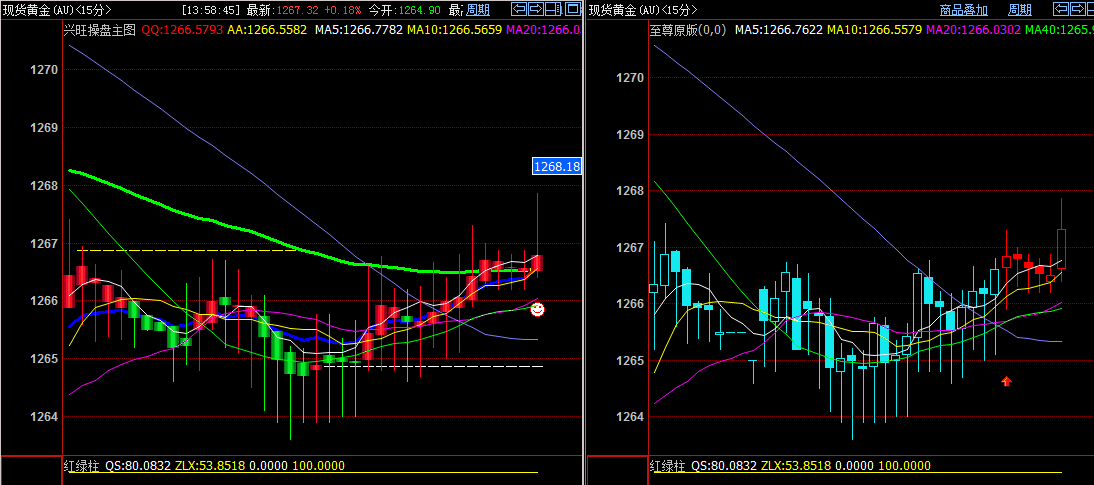Click the red up-arrow buy signal marker

click(x=1007, y=381)
